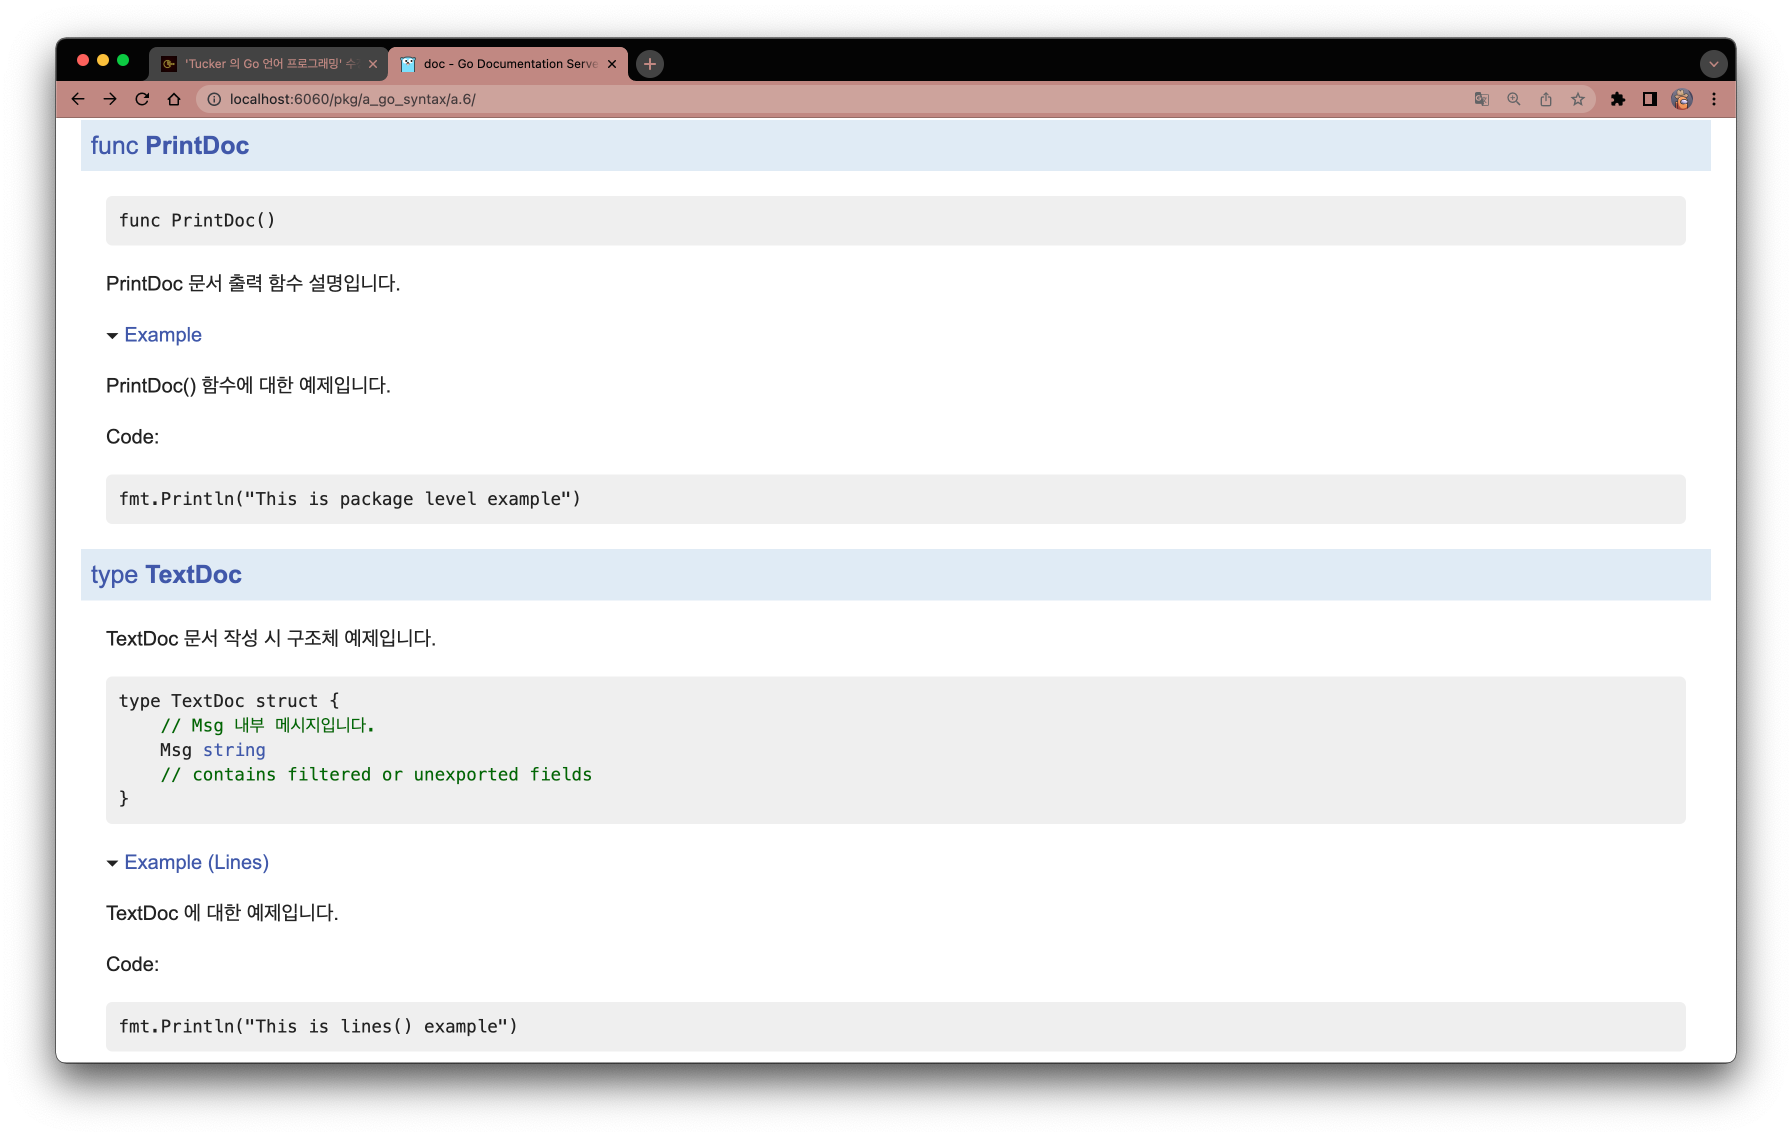The width and height of the screenshot is (1792, 1137).
Task: Reload the current page
Action: [x=142, y=99]
